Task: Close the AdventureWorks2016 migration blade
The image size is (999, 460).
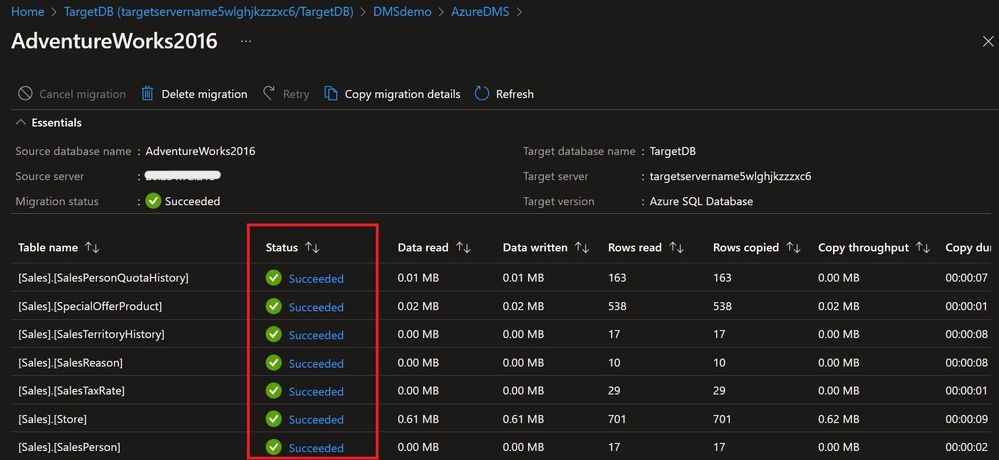Action: tap(988, 42)
